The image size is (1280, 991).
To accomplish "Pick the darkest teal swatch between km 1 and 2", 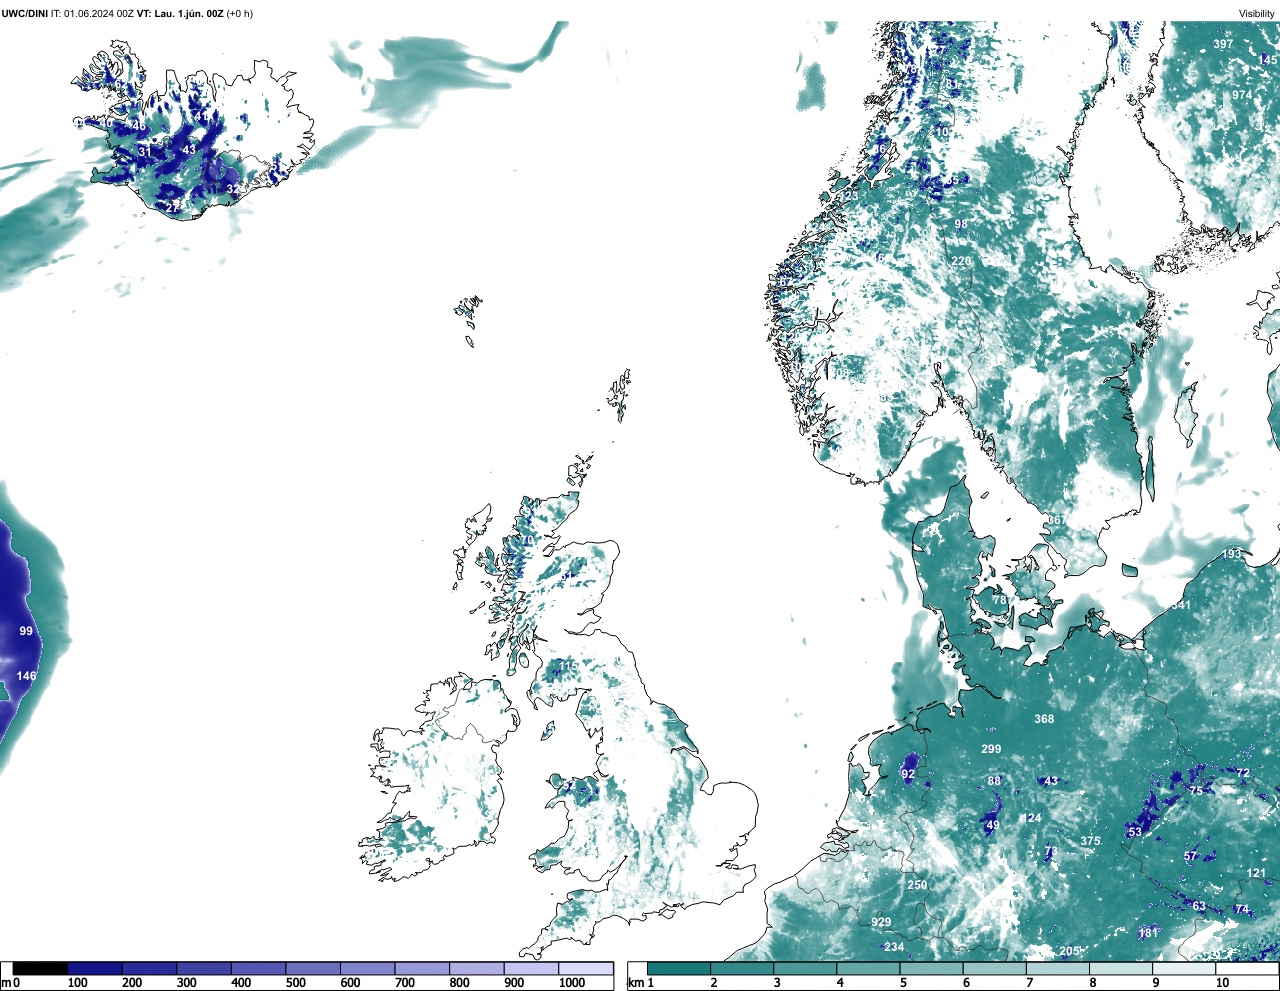I will click(679, 968).
